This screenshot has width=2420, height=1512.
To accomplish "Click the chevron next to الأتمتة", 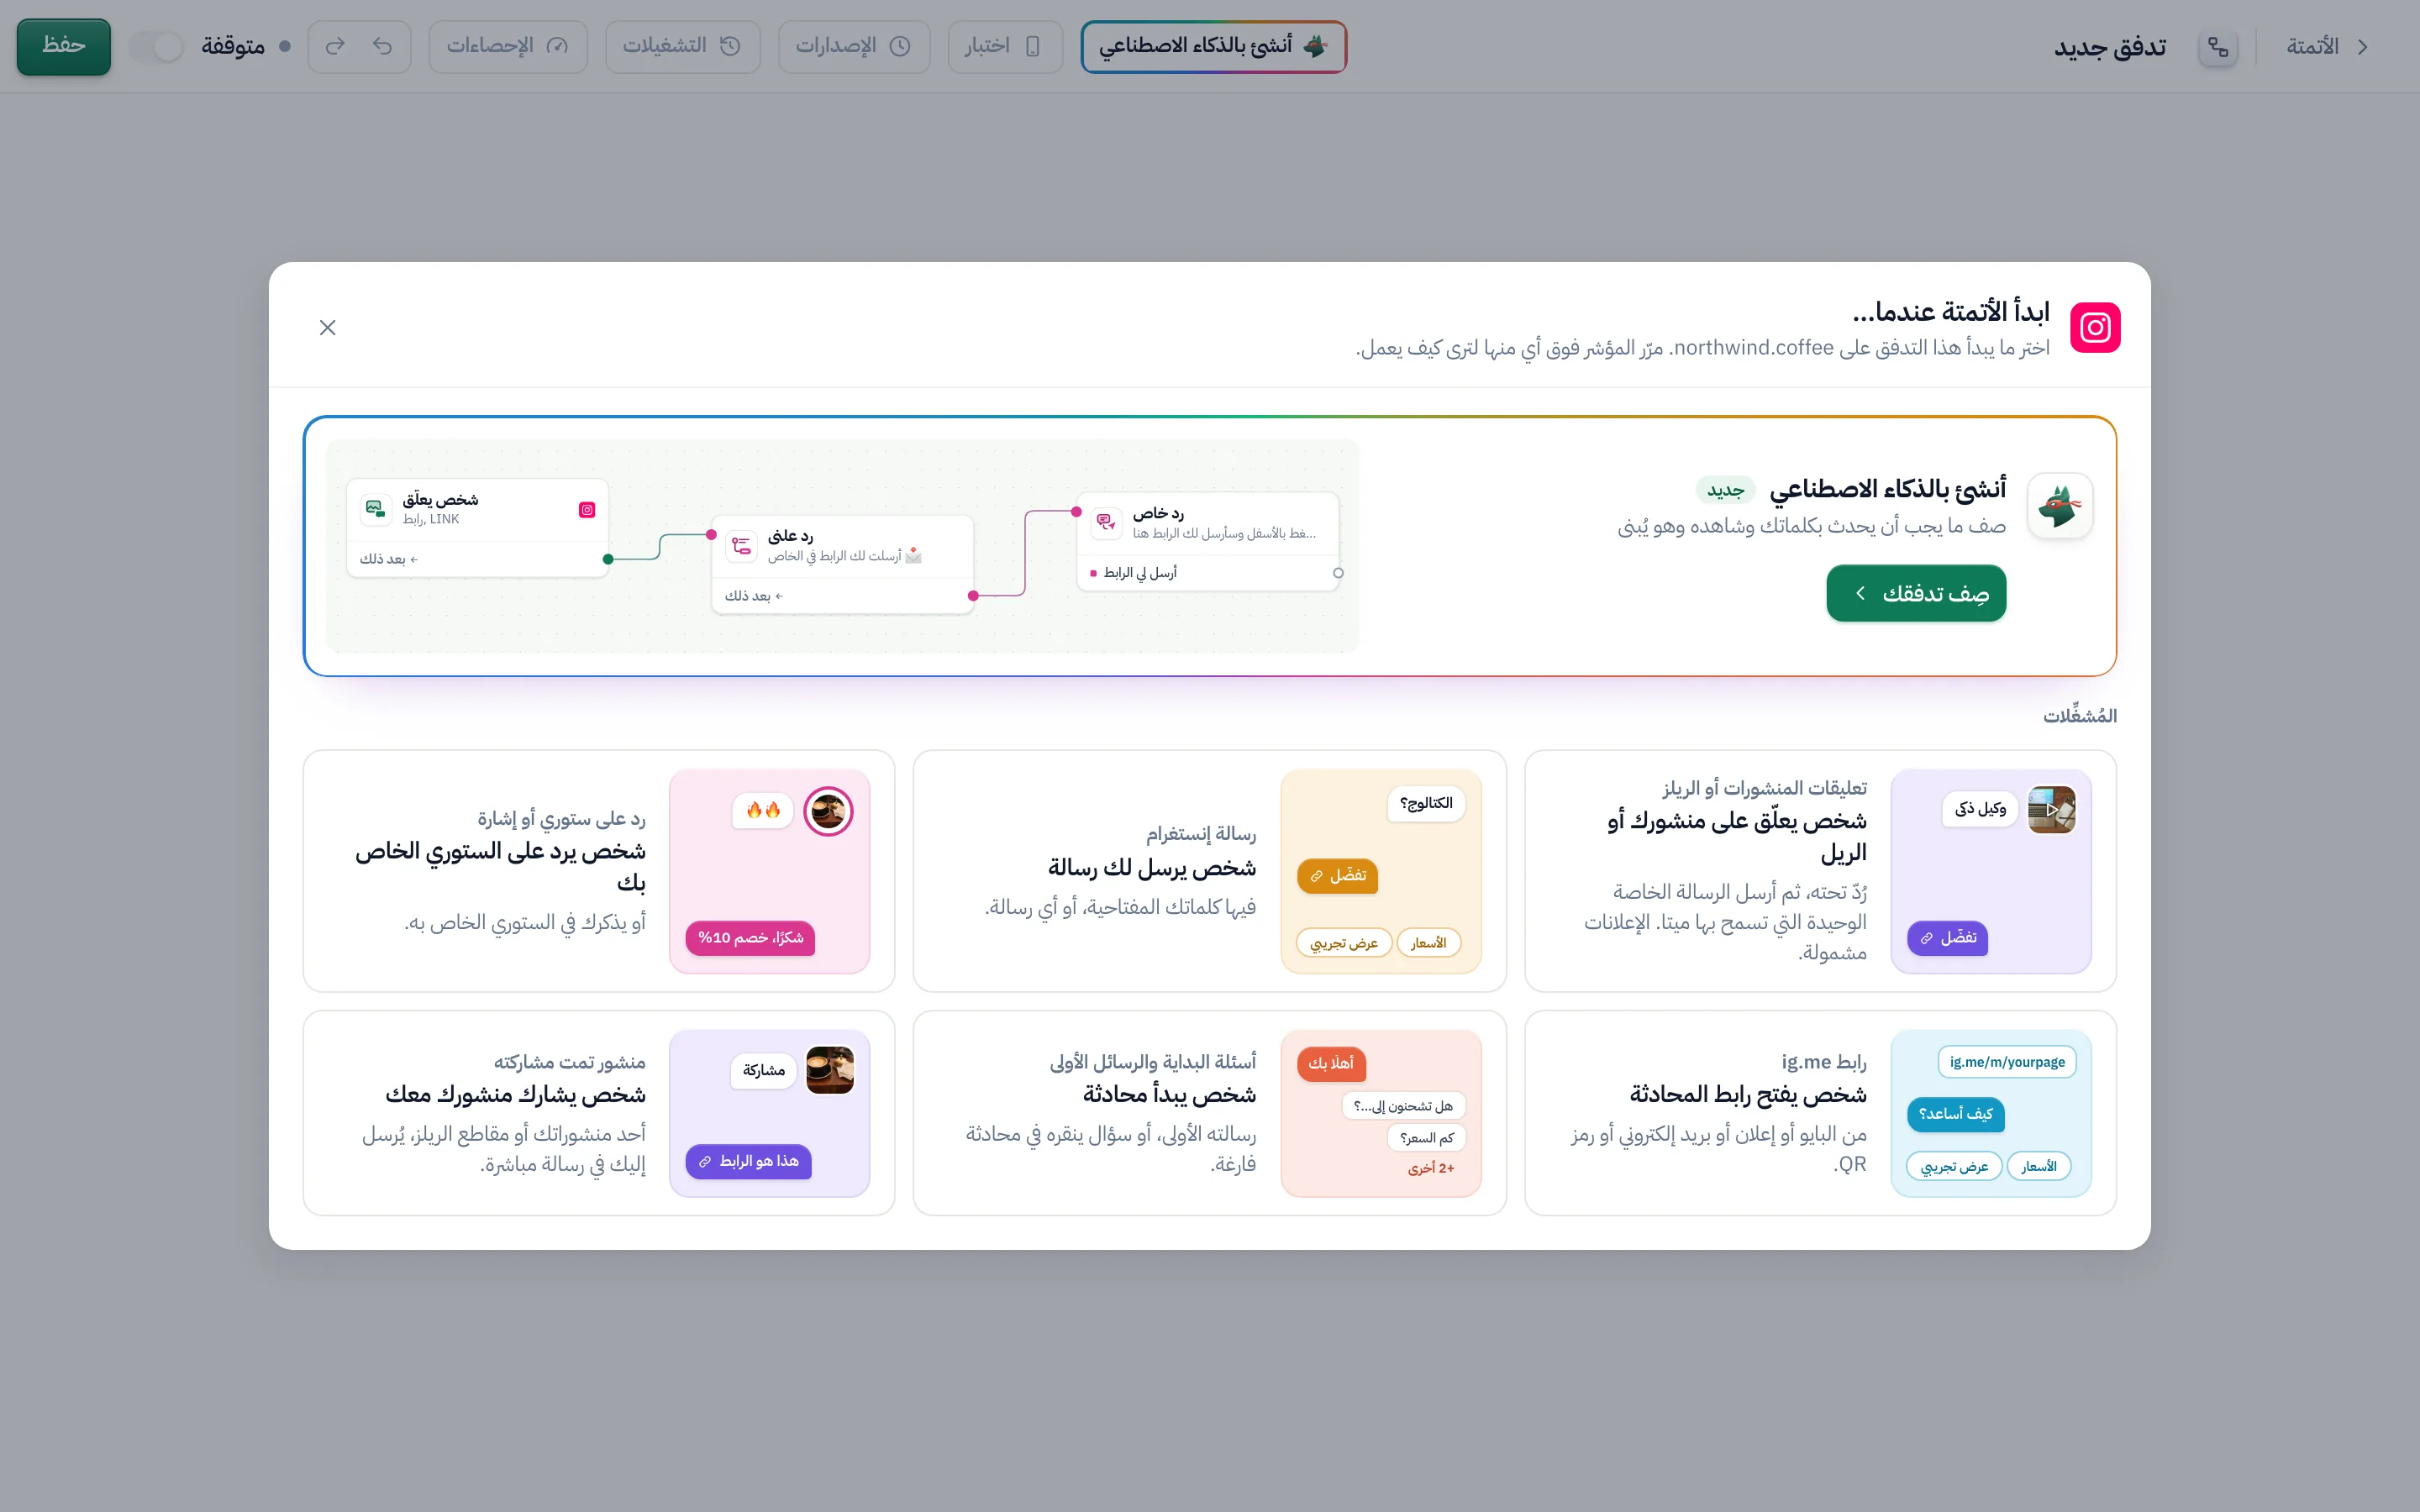I will [2363, 46].
